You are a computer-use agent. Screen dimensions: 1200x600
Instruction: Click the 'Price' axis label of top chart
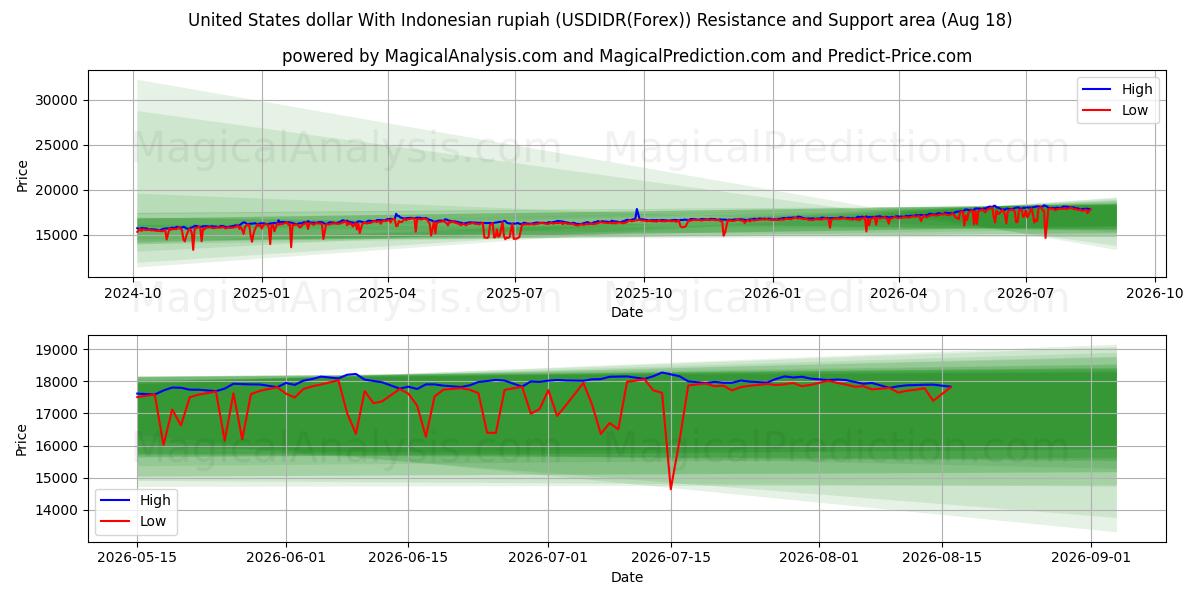coord(23,174)
